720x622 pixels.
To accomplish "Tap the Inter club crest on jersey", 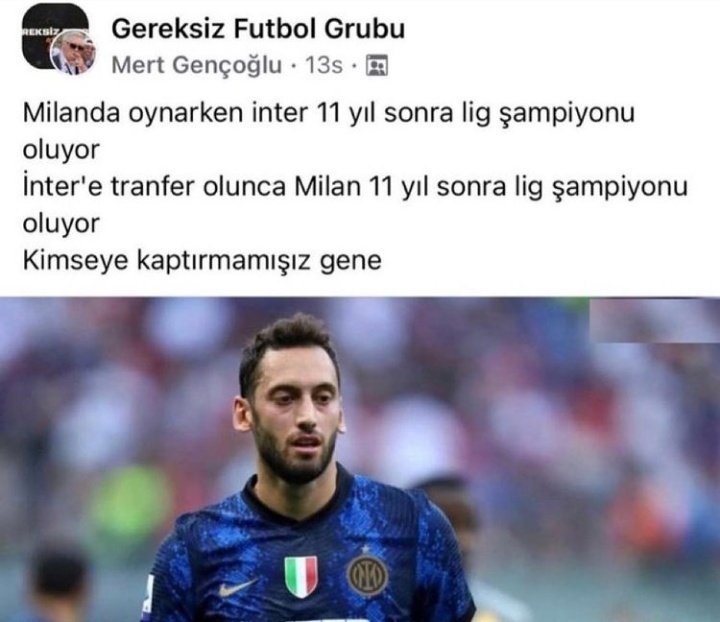I will (x=366, y=575).
